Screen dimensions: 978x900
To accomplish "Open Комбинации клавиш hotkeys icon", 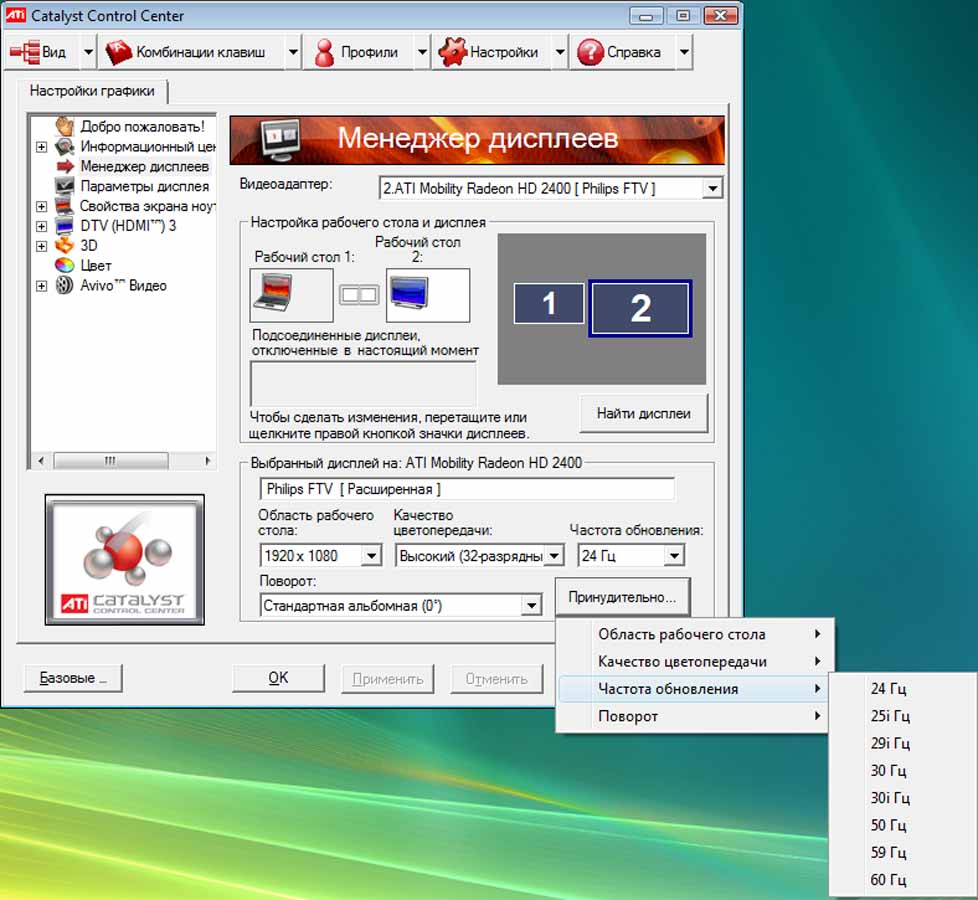I will [x=120, y=52].
